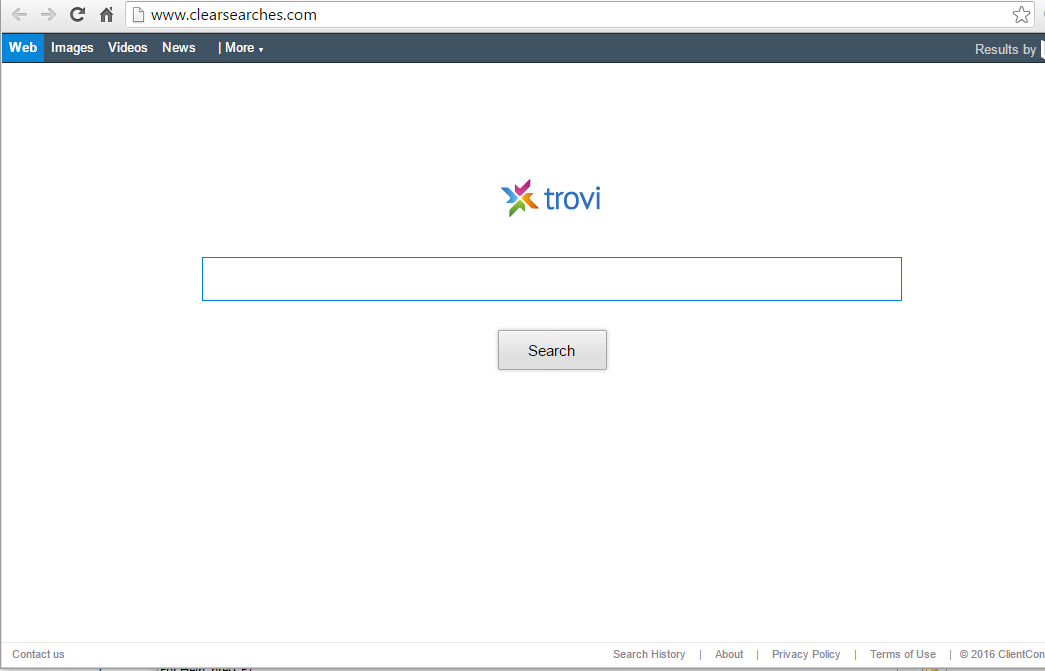
Task: Click the Trovi logo
Action: pyautogui.click(x=551, y=198)
